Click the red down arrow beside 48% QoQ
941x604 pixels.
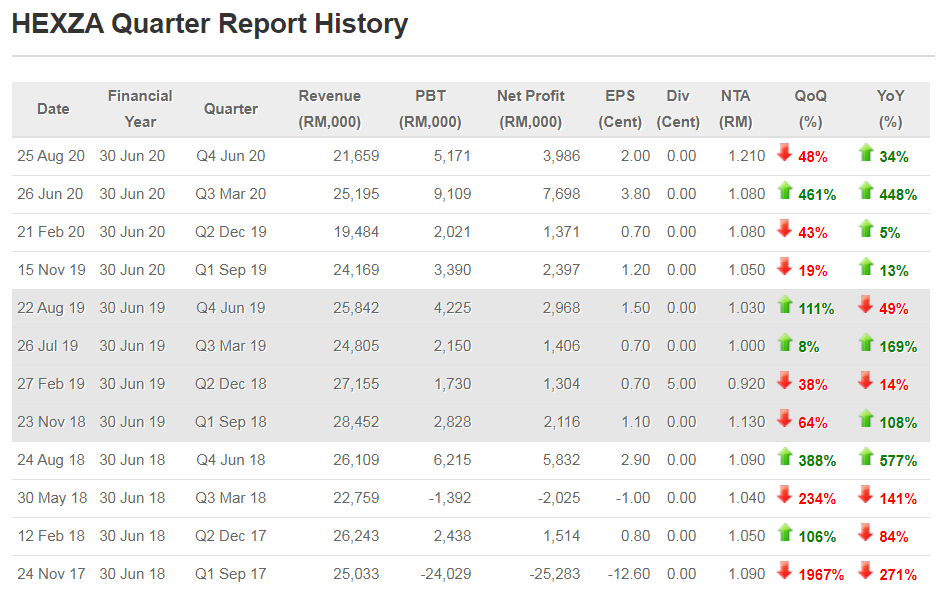point(784,153)
